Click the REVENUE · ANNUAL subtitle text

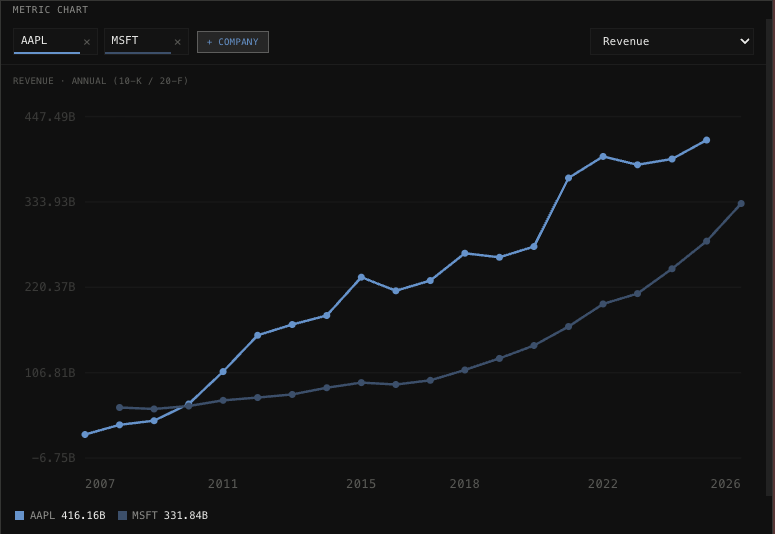100,81
